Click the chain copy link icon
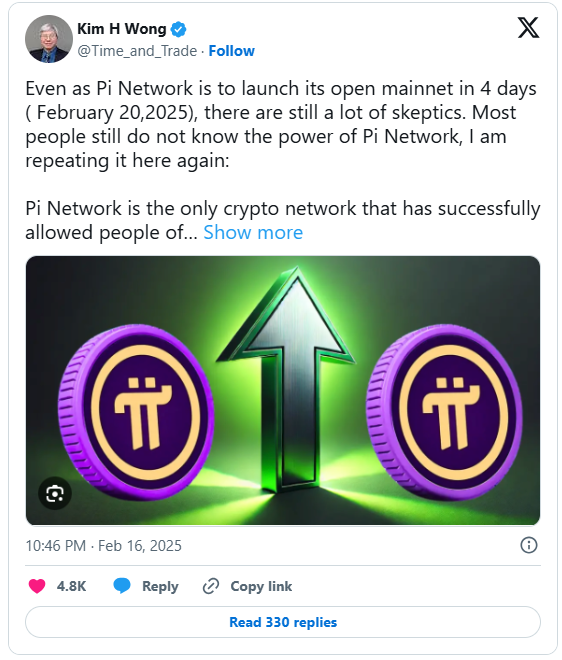The width and height of the screenshot is (562, 660). [211, 586]
